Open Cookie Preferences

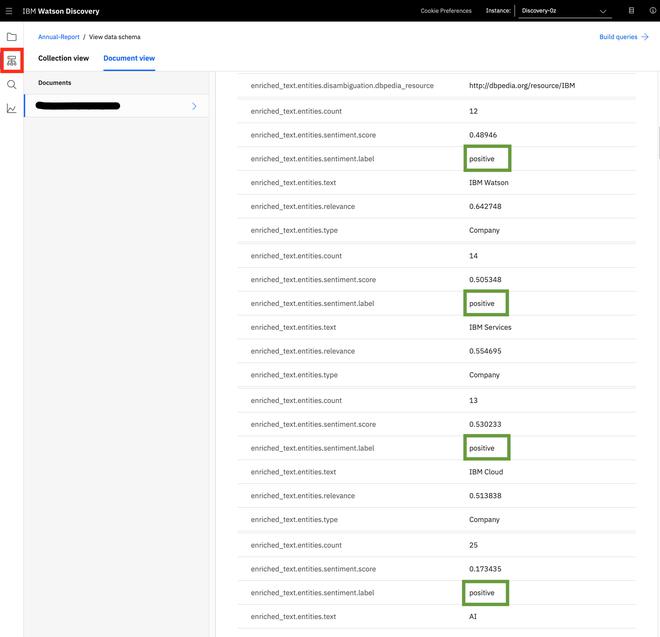tap(446, 11)
